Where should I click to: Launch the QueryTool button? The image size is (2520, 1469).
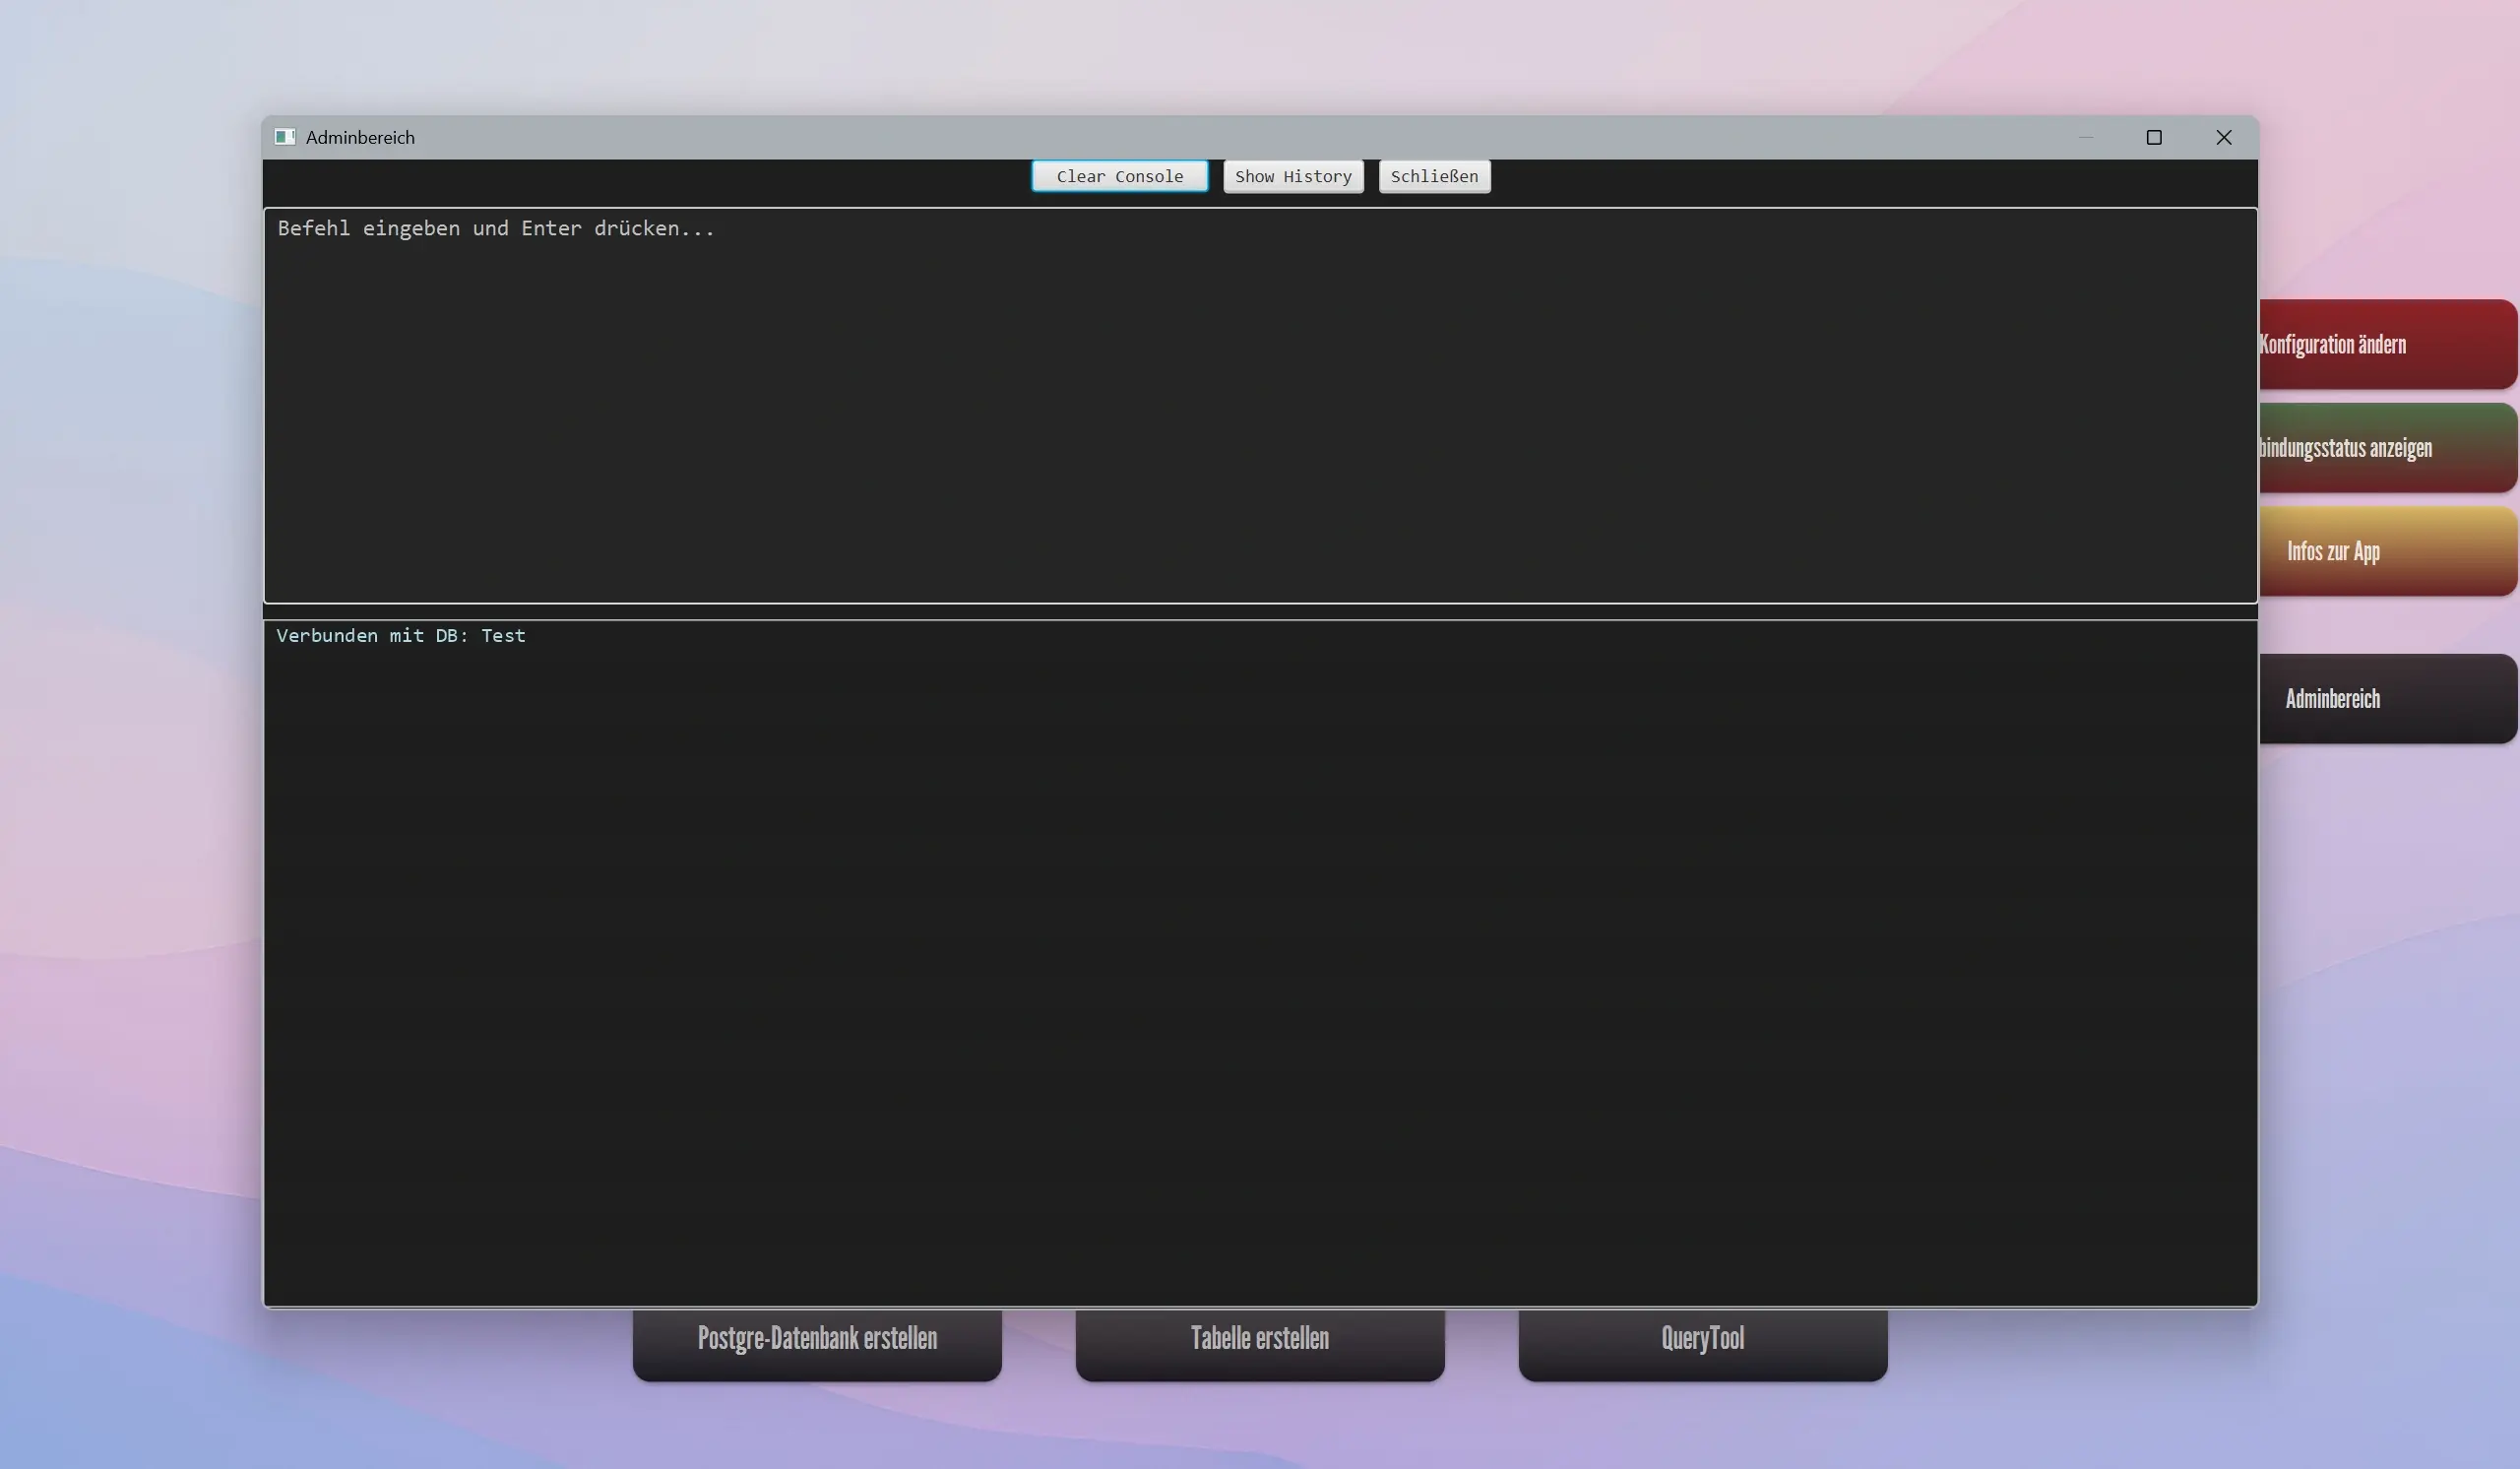(1702, 1343)
